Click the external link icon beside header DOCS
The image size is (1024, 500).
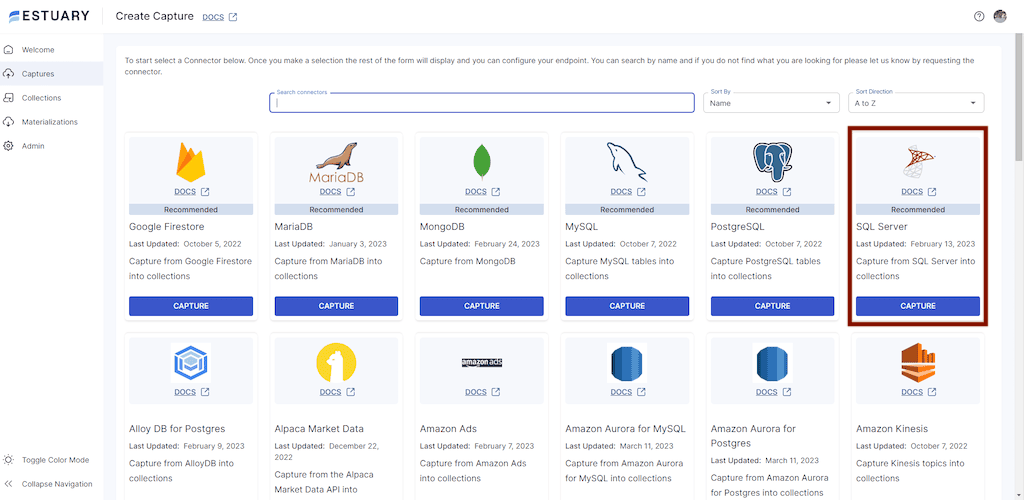pyautogui.click(x=233, y=17)
